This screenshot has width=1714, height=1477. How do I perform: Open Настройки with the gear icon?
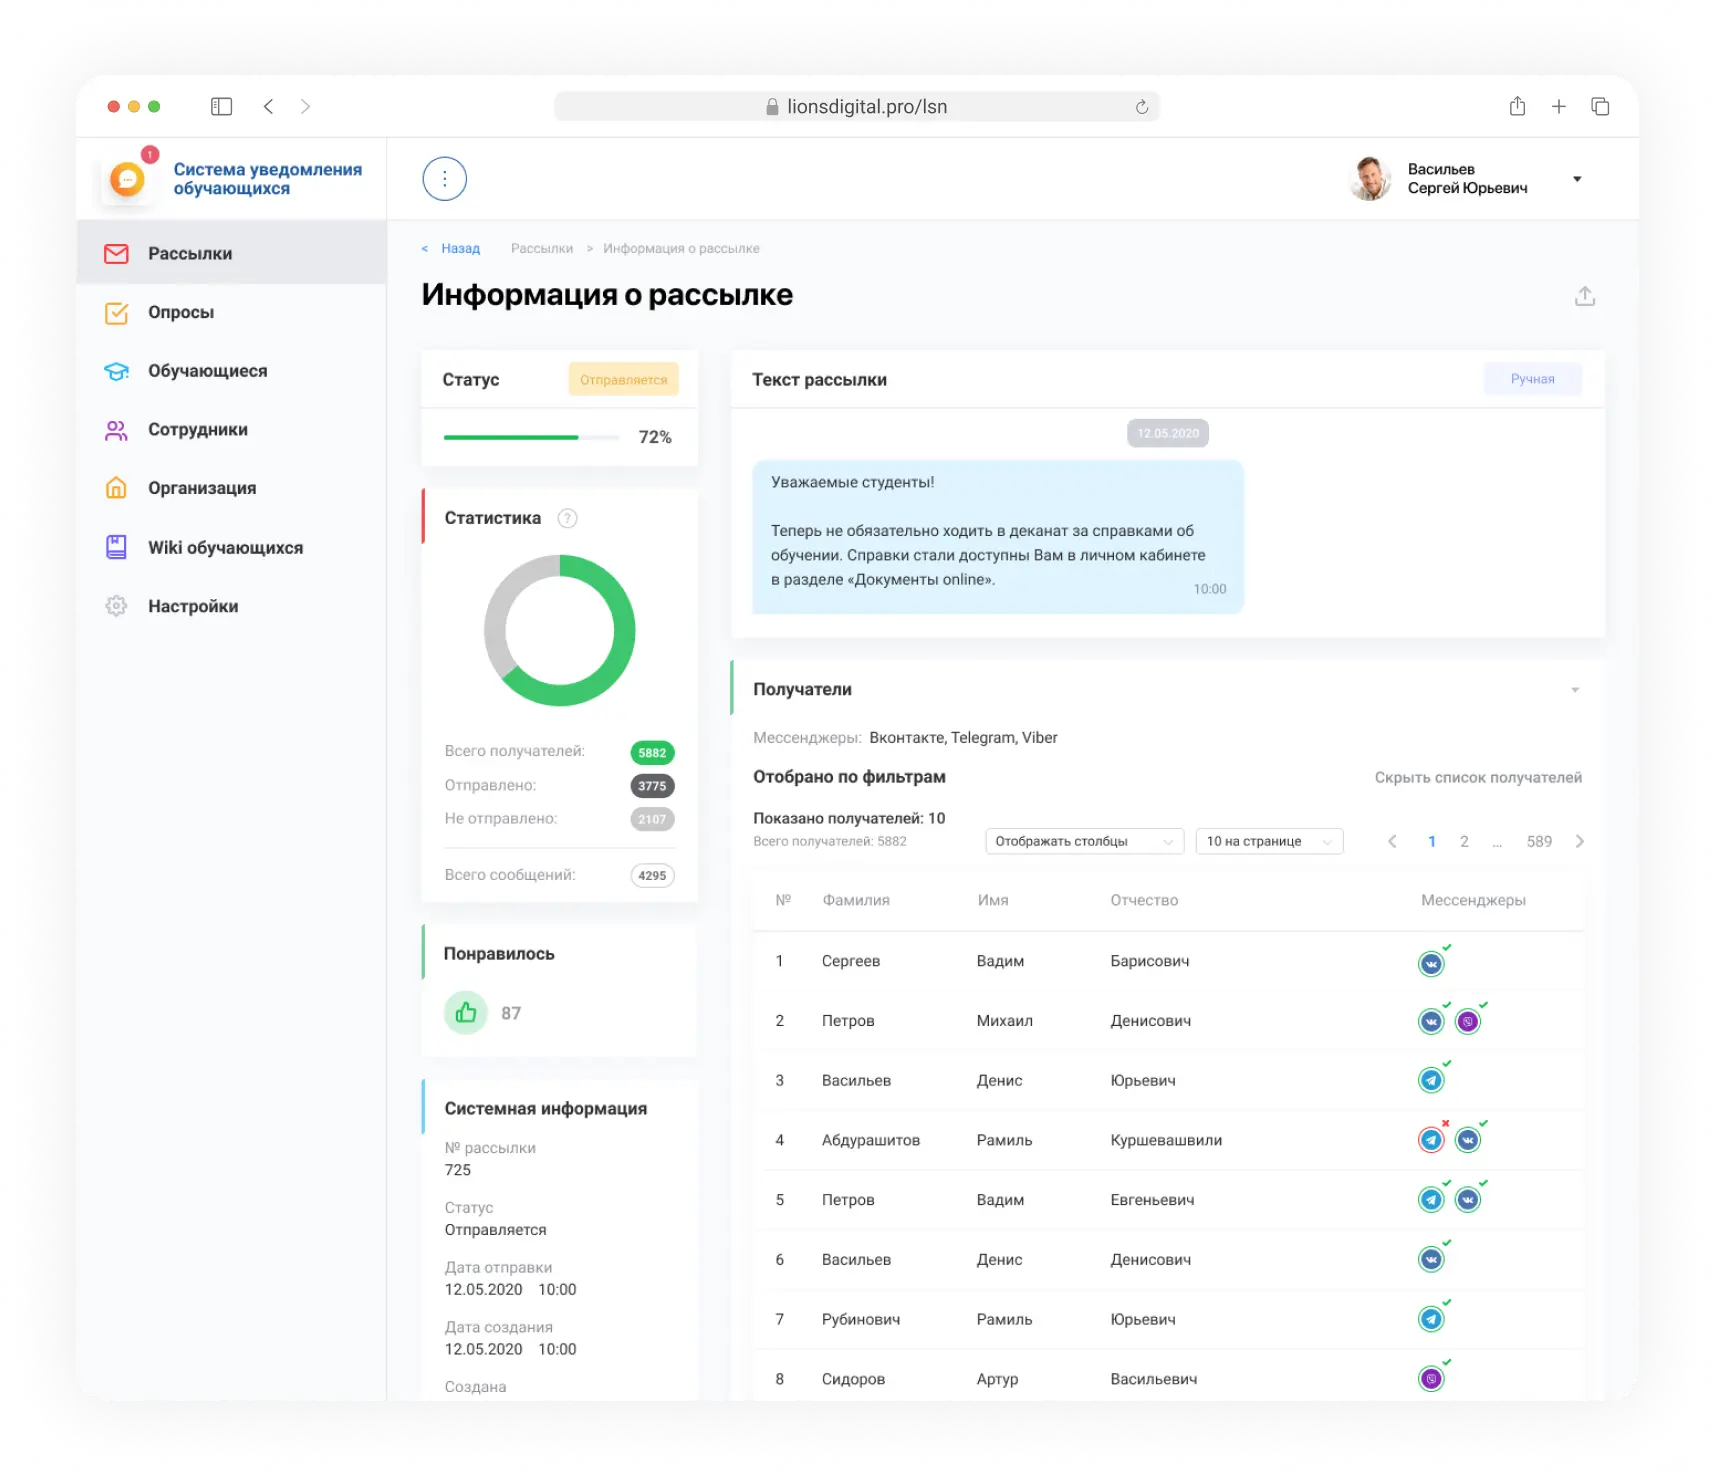pos(117,606)
